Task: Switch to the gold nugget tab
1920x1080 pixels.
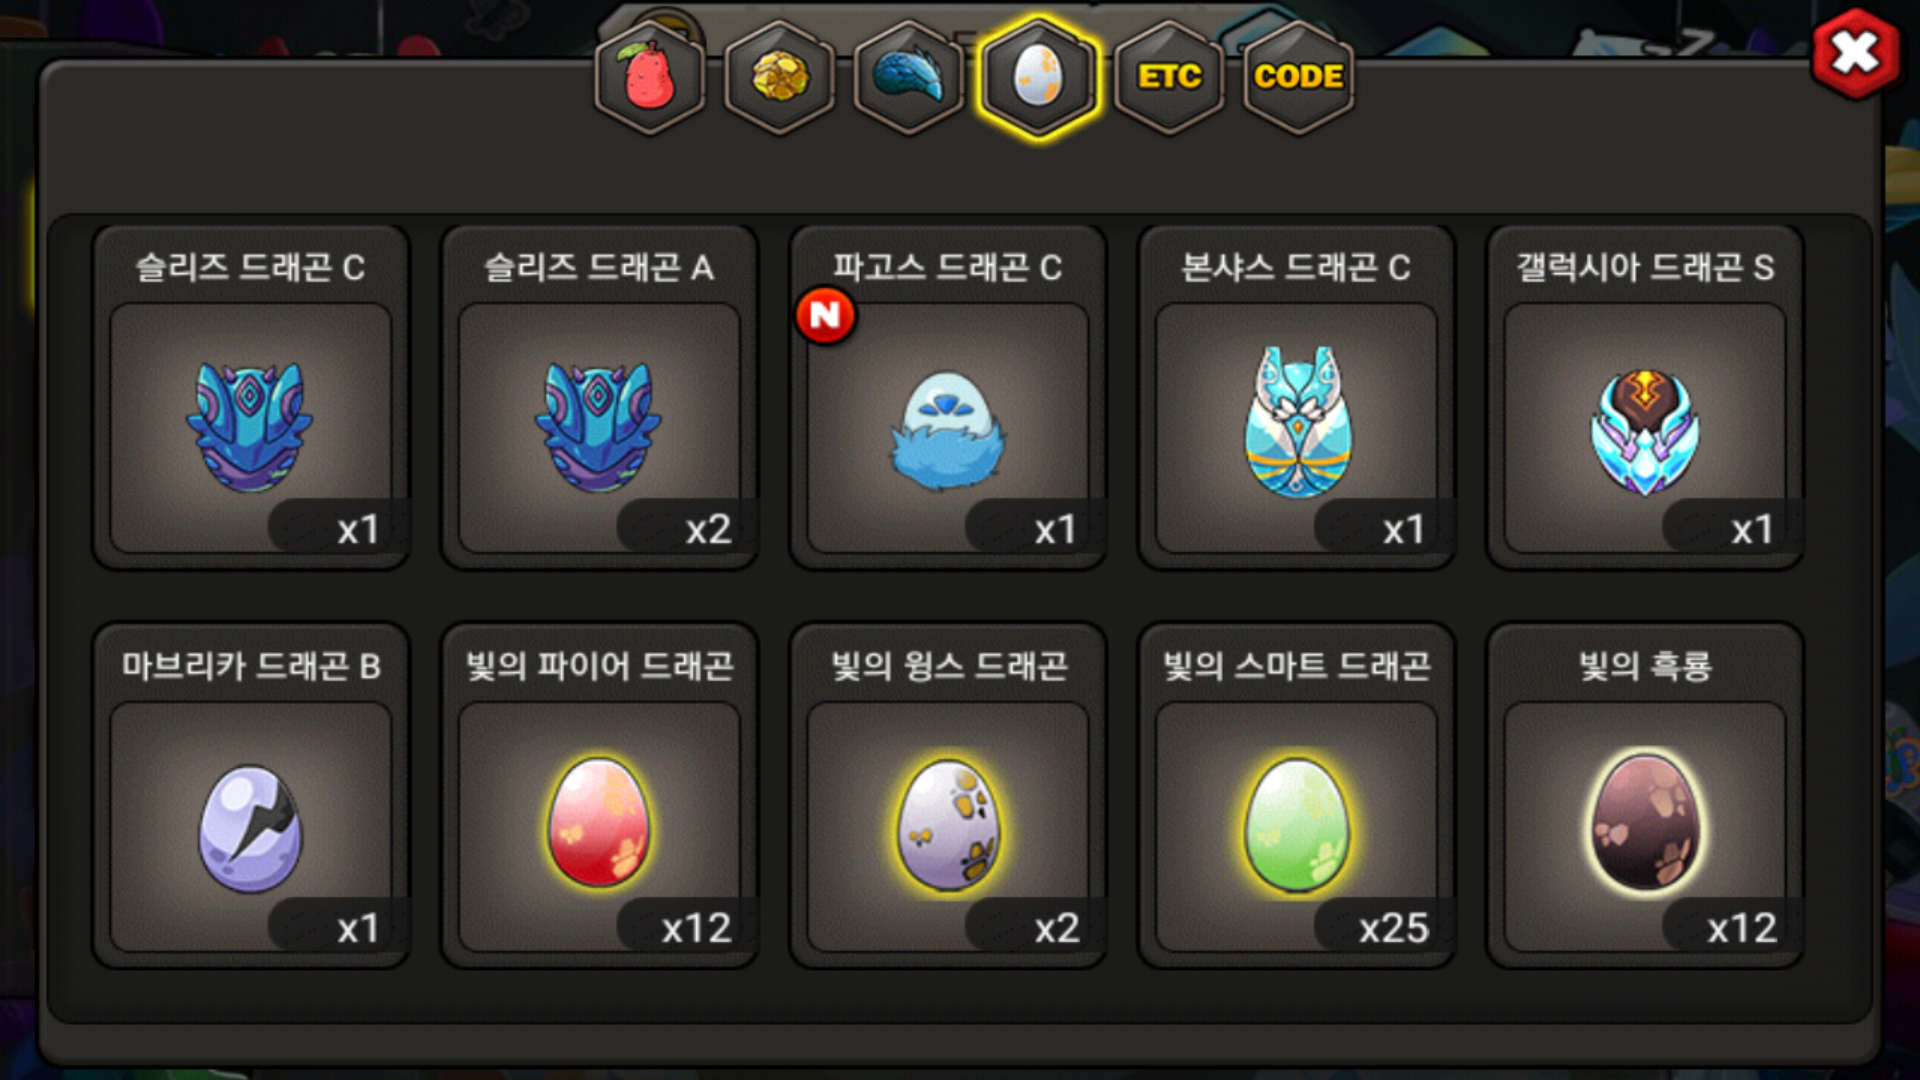Action: click(780, 78)
